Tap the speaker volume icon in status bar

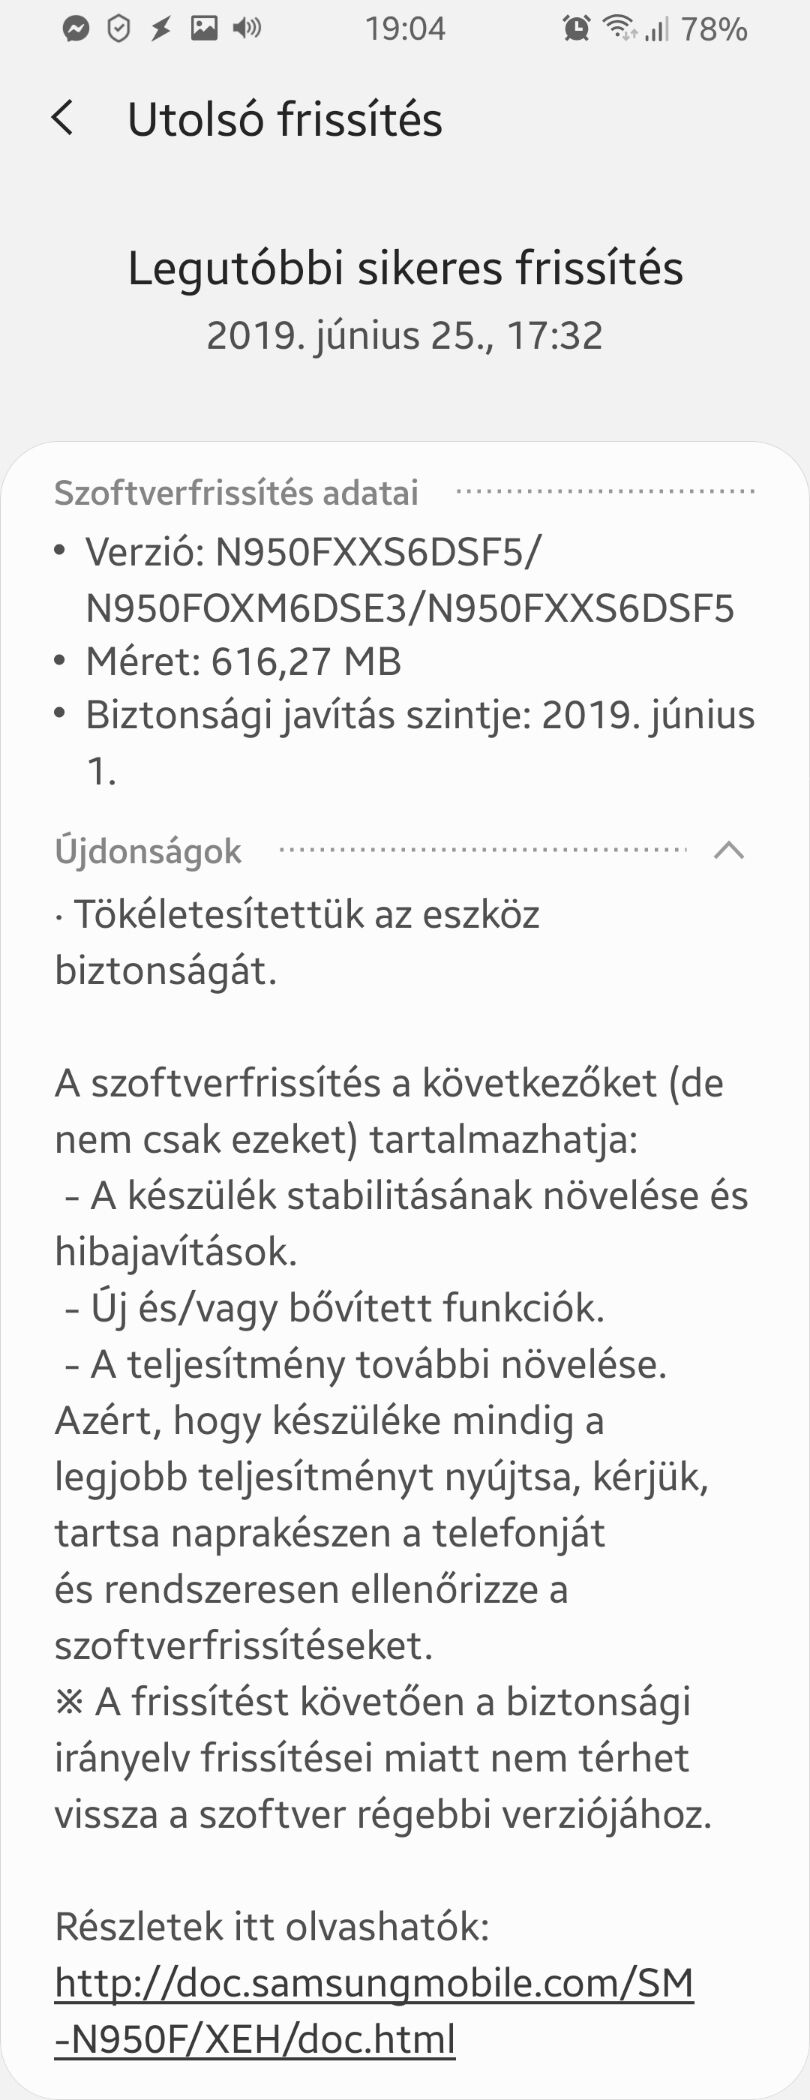point(247,29)
